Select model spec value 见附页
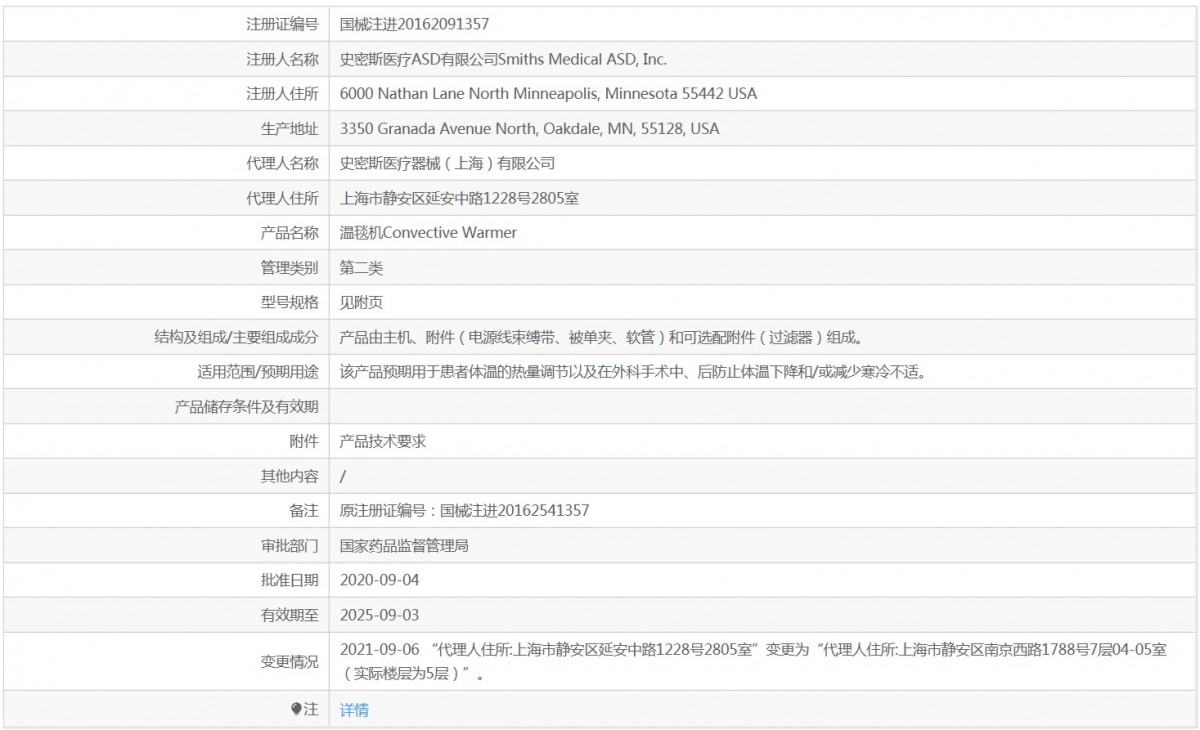The image size is (1200, 730). pyautogui.click(x=361, y=302)
